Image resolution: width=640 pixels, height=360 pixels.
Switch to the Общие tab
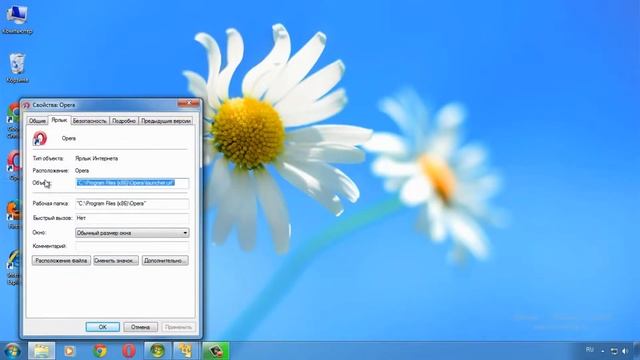click(x=37, y=121)
